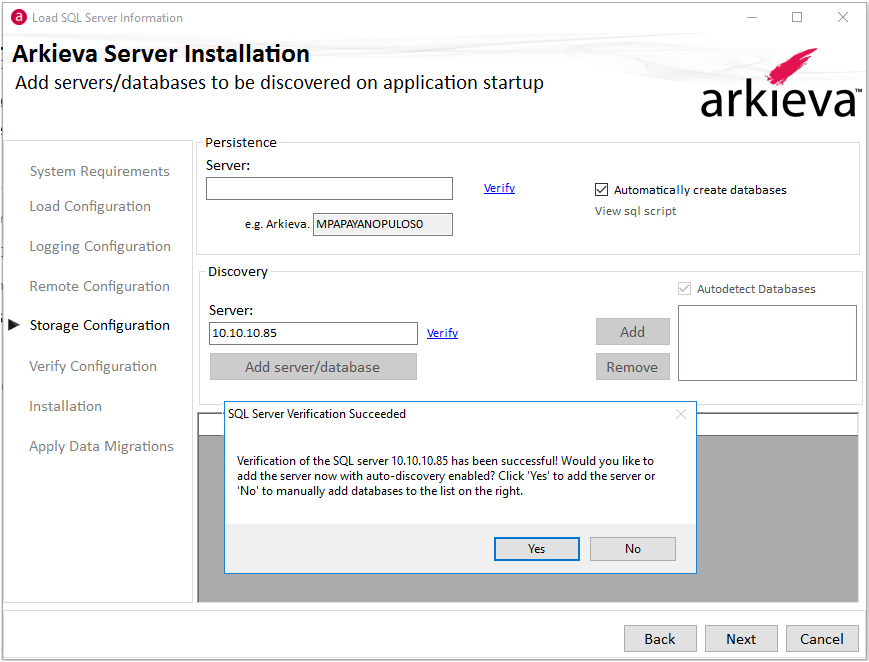Click the 'e.g. Arkieva.' label
The width and height of the screenshot is (869, 662).
(x=277, y=224)
